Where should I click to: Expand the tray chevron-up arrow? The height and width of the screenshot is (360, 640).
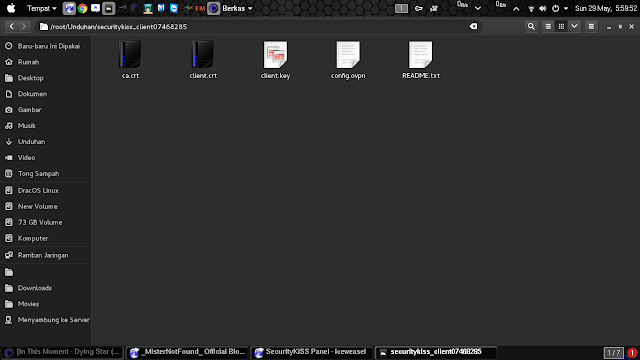[516, 9]
